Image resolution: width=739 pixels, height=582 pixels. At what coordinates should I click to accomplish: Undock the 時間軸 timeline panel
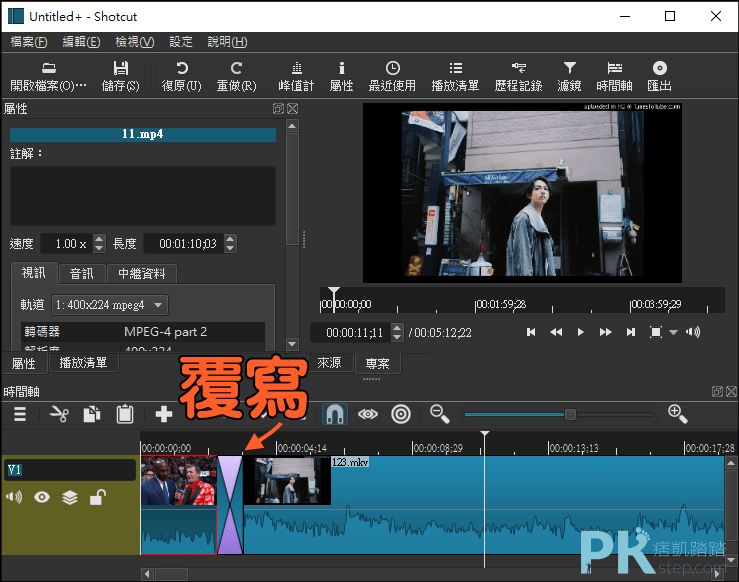[717, 391]
